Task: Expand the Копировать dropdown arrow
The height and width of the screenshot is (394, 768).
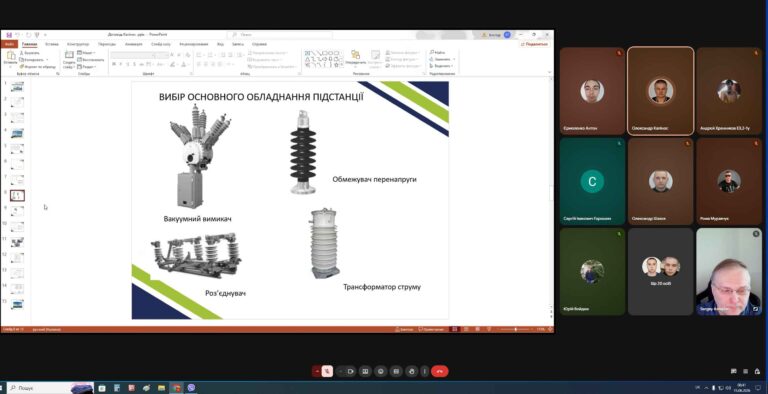Action: pos(47,60)
